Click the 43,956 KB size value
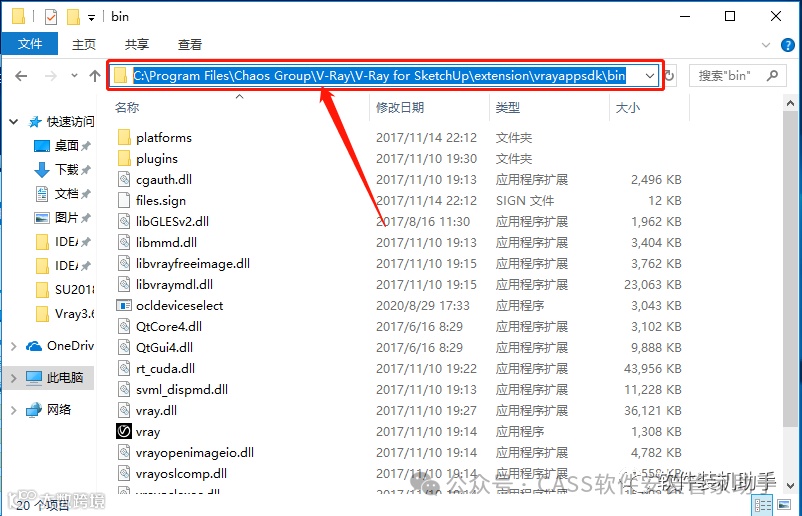The image size is (802, 516). 653,368
